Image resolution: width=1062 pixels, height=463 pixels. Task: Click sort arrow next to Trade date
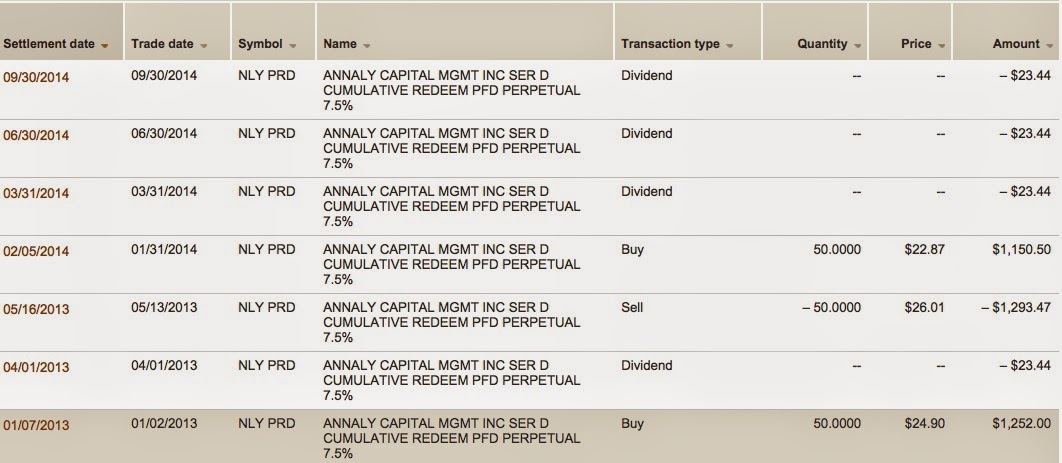coord(204,46)
